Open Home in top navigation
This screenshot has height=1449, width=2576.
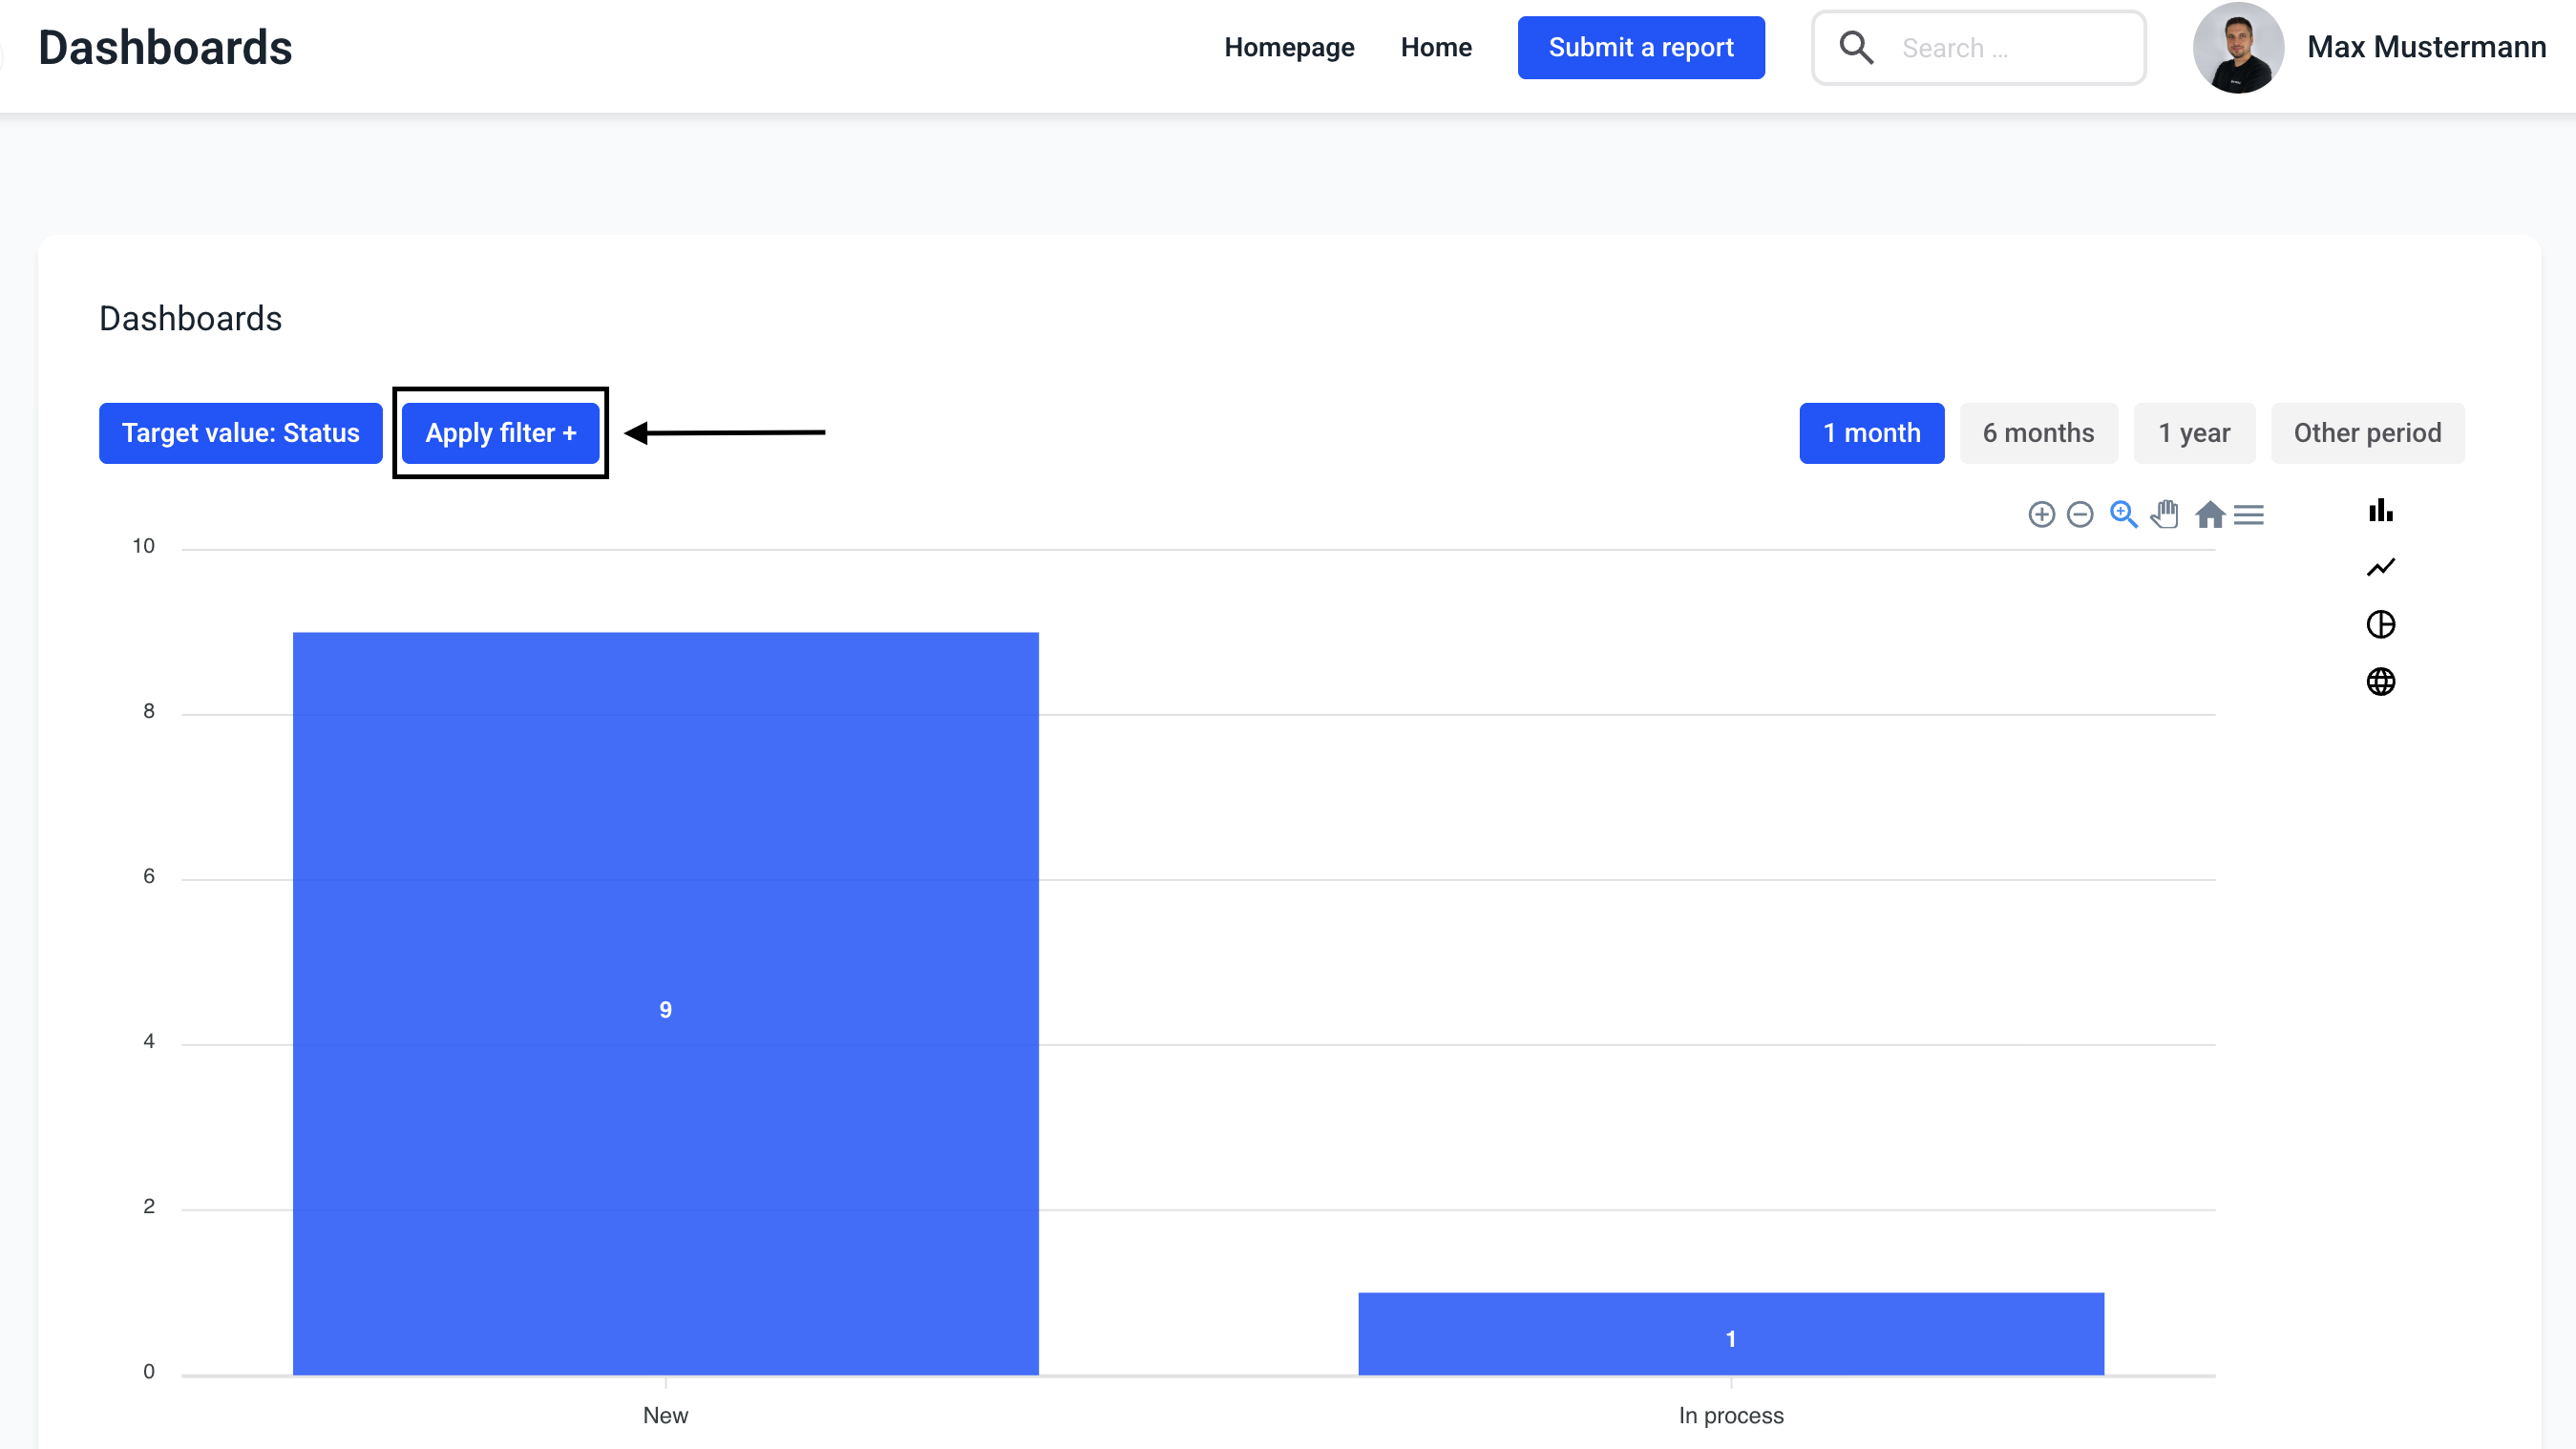pyautogui.click(x=1435, y=47)
